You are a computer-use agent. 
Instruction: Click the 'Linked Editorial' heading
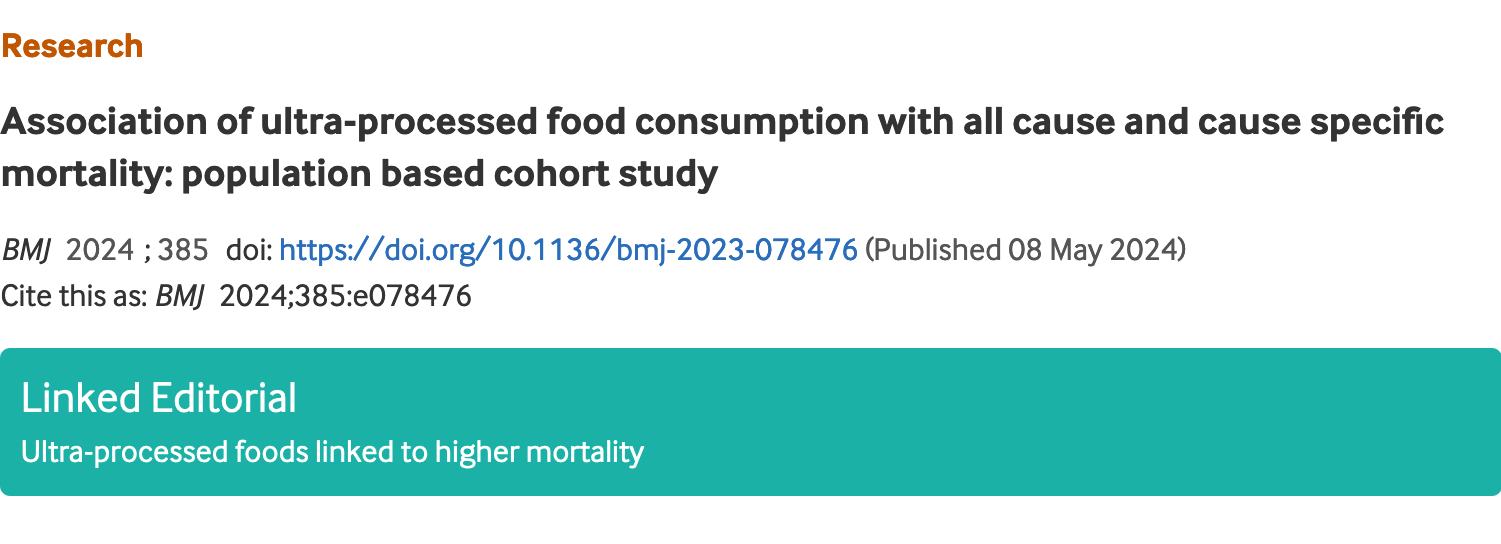tap(159, 398)
